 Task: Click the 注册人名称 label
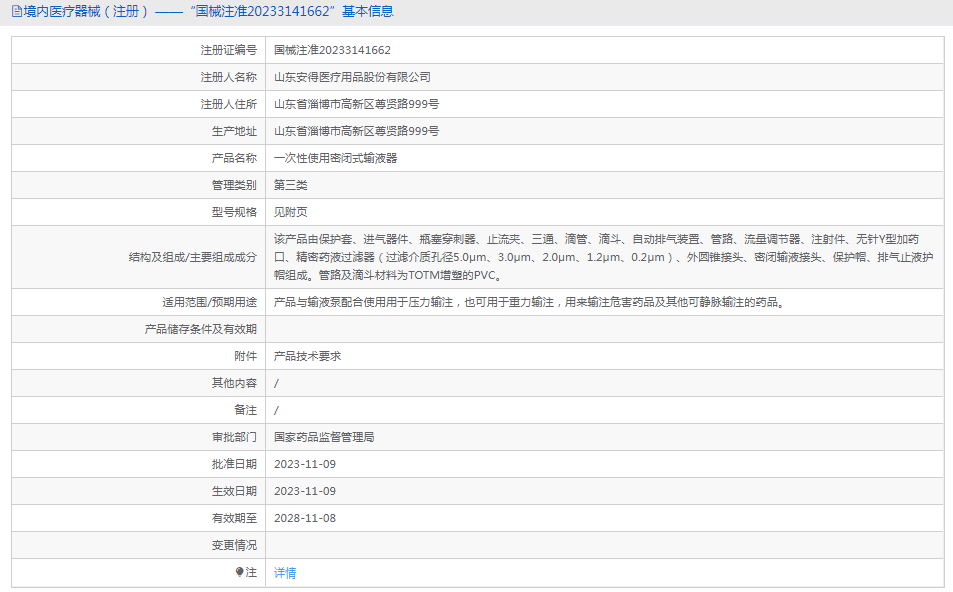[x=229, y=77]
